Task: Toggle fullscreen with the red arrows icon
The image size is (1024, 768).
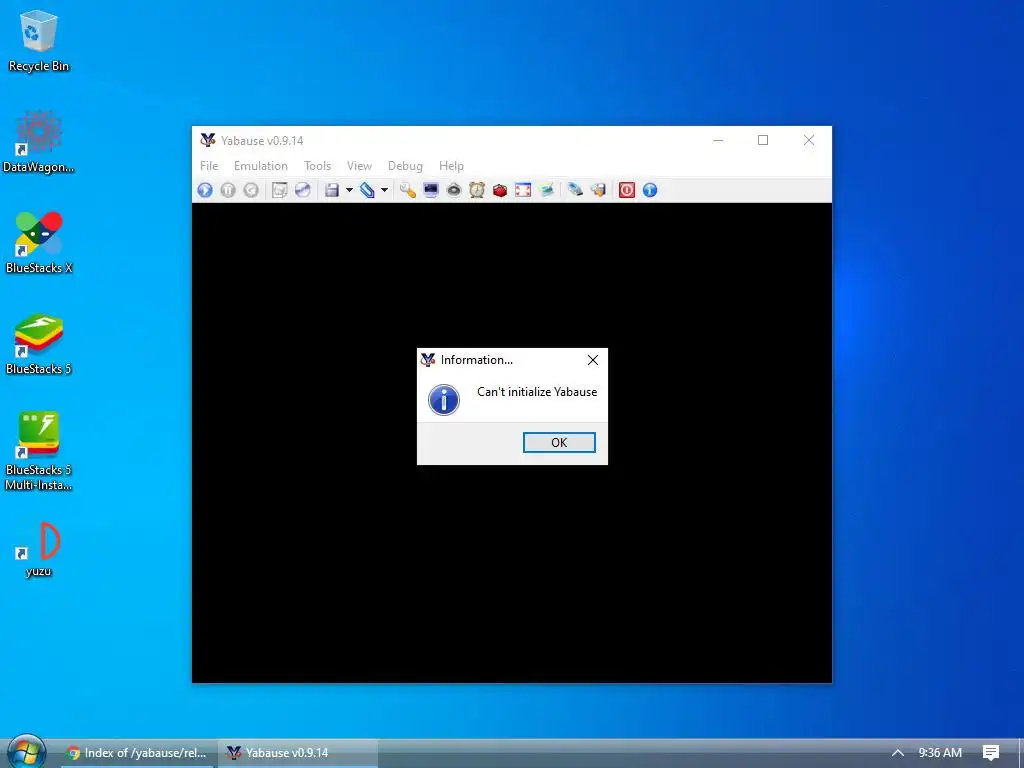Action: (523, 190)
